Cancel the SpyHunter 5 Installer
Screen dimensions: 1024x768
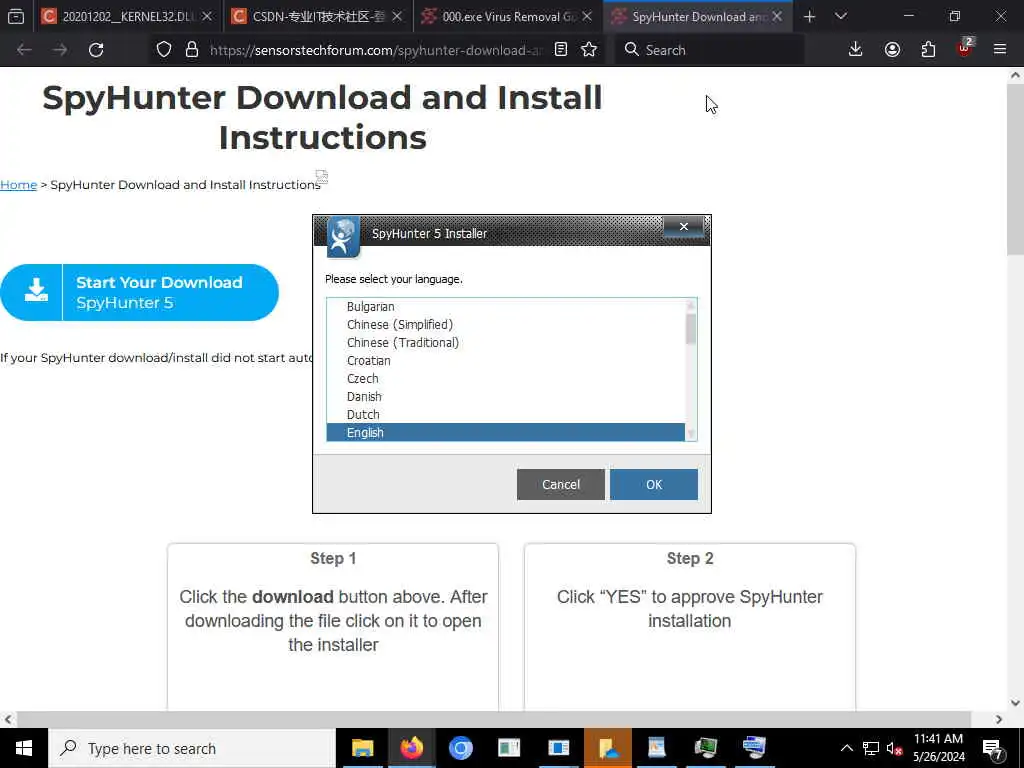(560, 485)
